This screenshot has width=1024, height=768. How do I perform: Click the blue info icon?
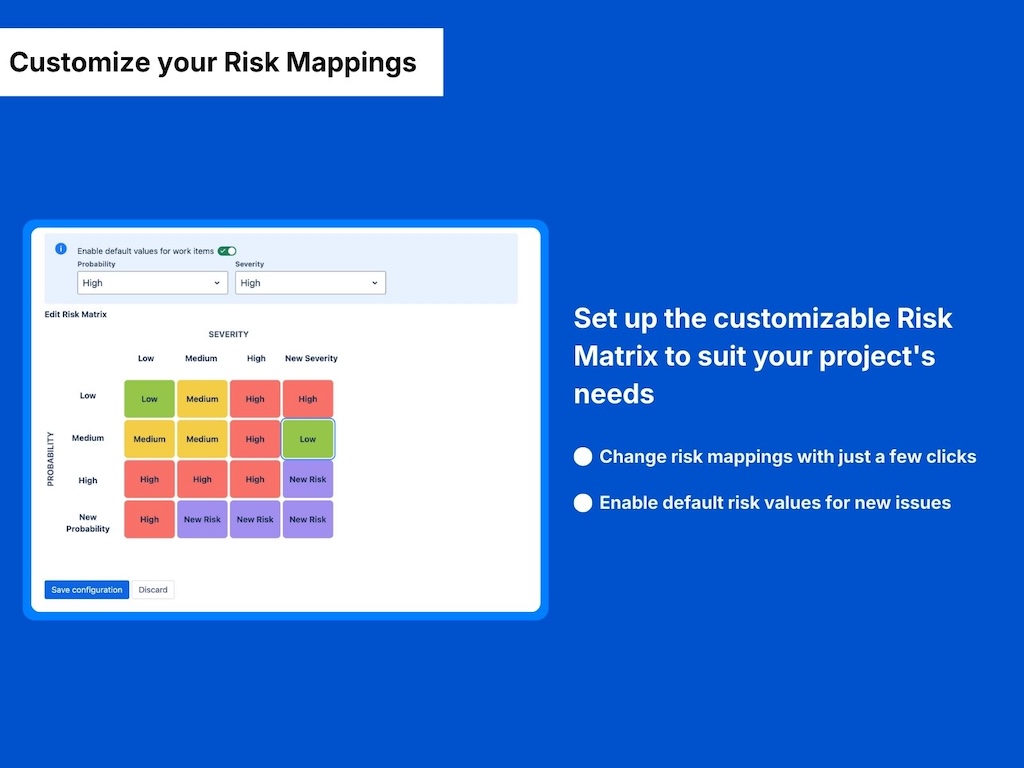tap(61, 248)
